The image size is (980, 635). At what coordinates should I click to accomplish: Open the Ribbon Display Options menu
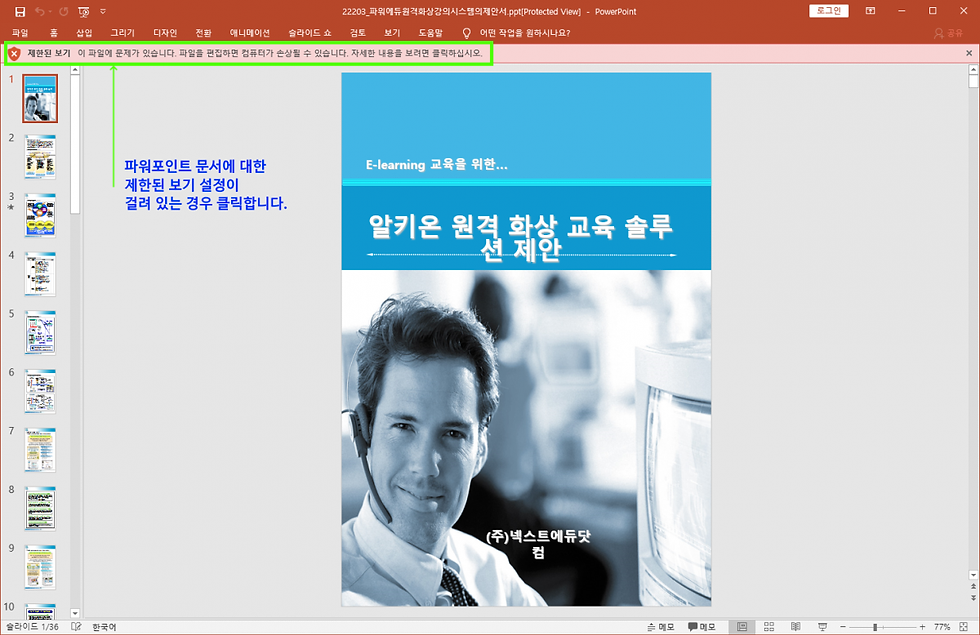[x=870, y=11]
